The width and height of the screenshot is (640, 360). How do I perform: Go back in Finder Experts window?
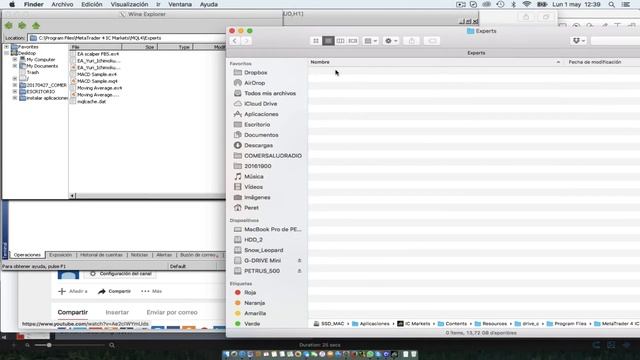(x=235, y=41)
